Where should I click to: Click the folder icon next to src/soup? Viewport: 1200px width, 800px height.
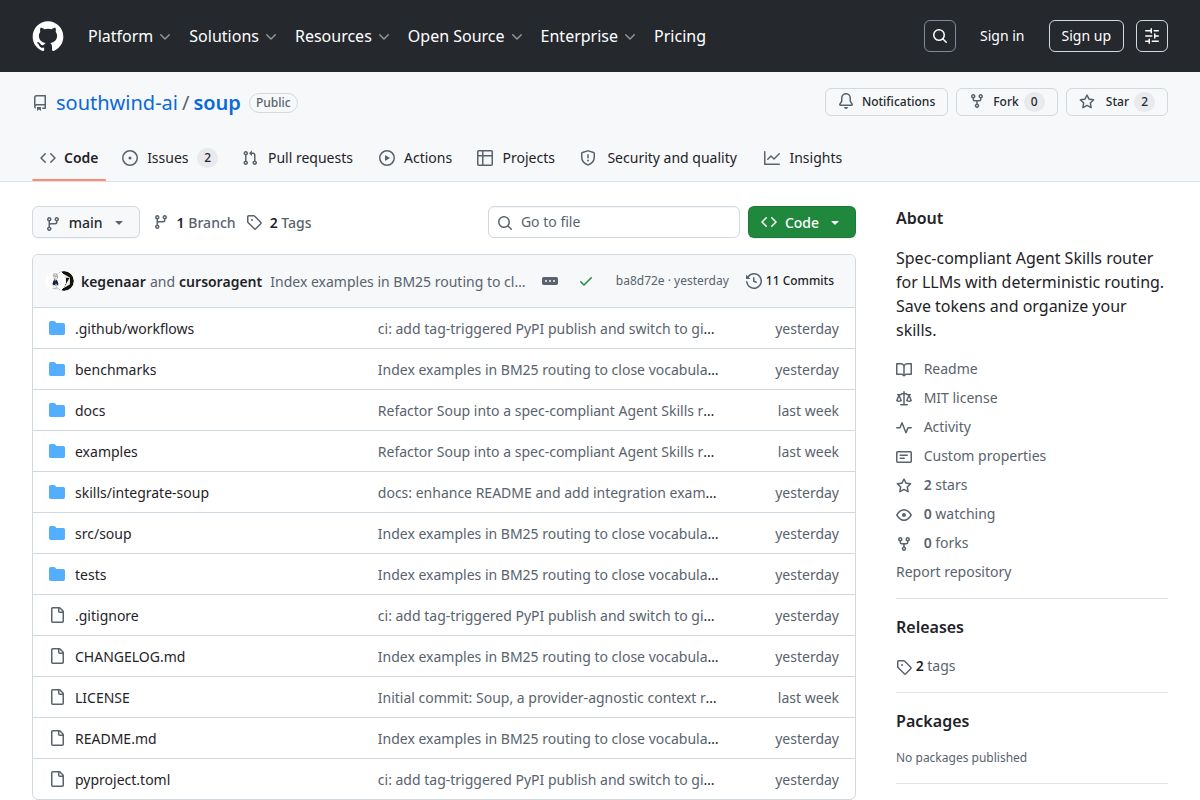pos(57,534)
